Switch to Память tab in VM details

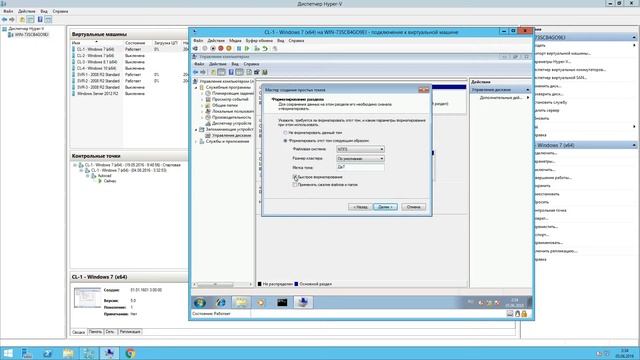click(96, 332)
